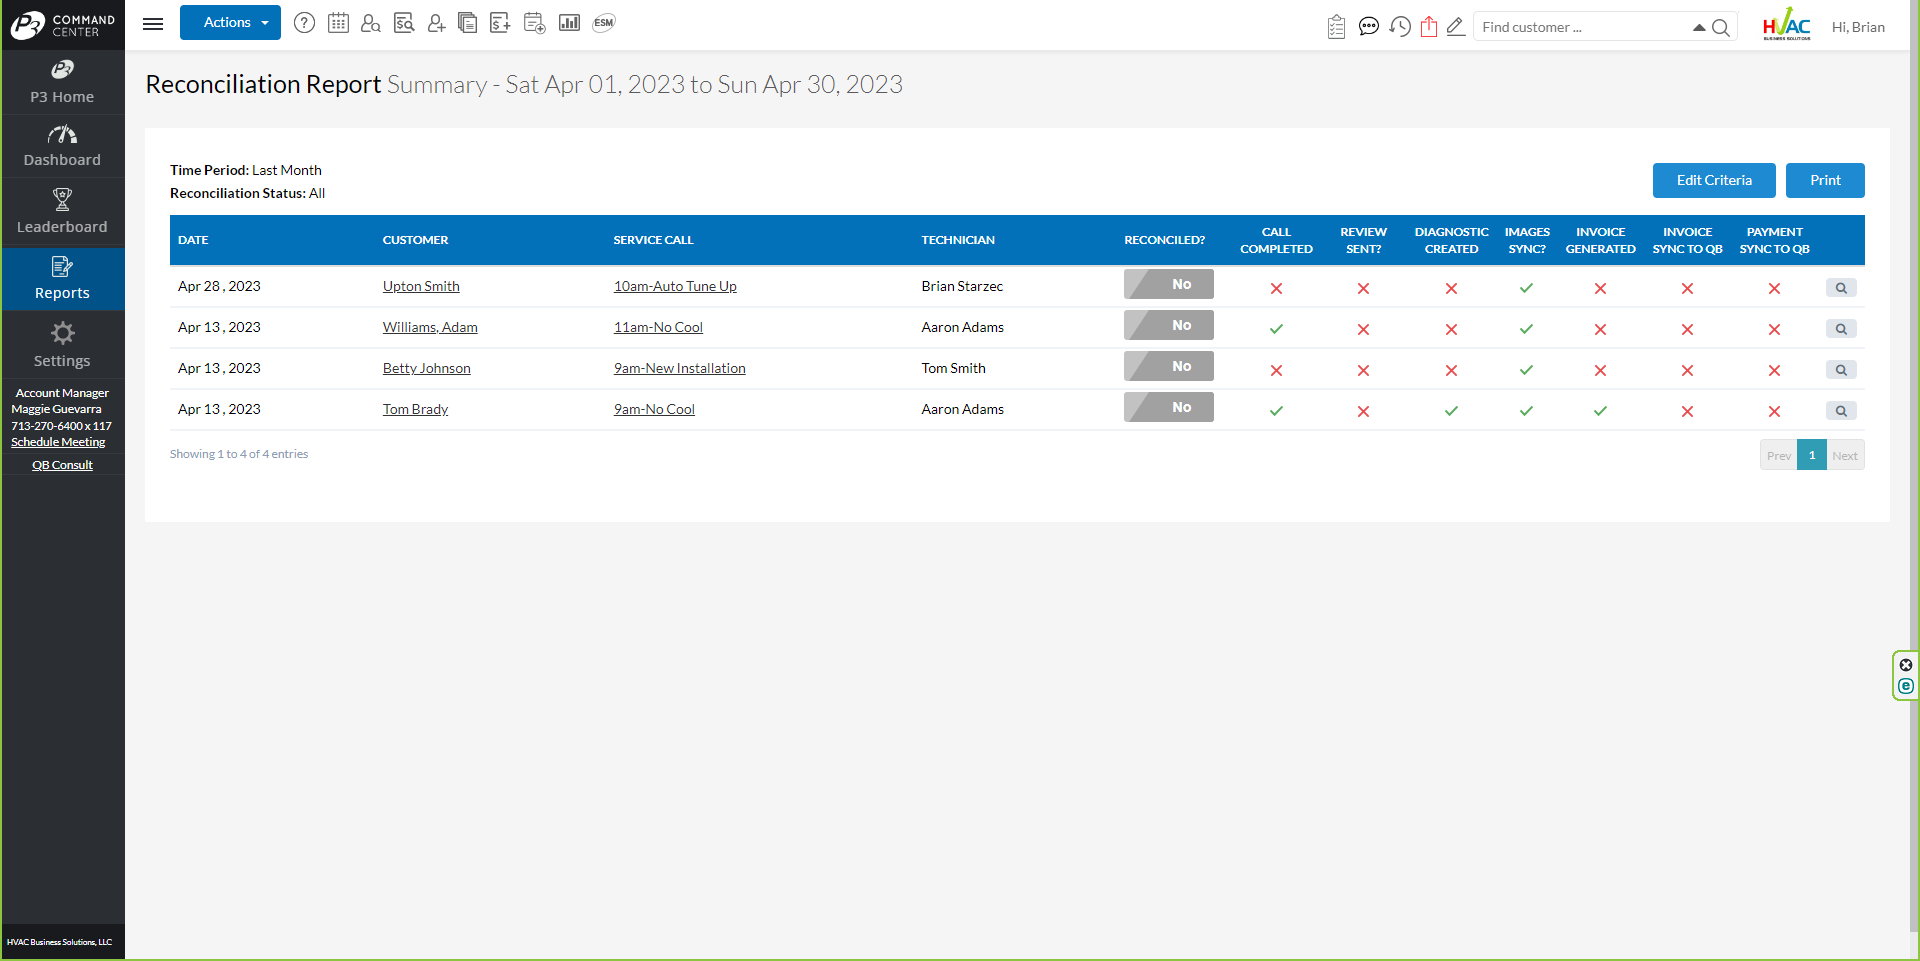Toggle reconciled switch for Williams, Adam
Image resolution: width=1920 pixels, height=961 pixels.
tap(1168, 326)
